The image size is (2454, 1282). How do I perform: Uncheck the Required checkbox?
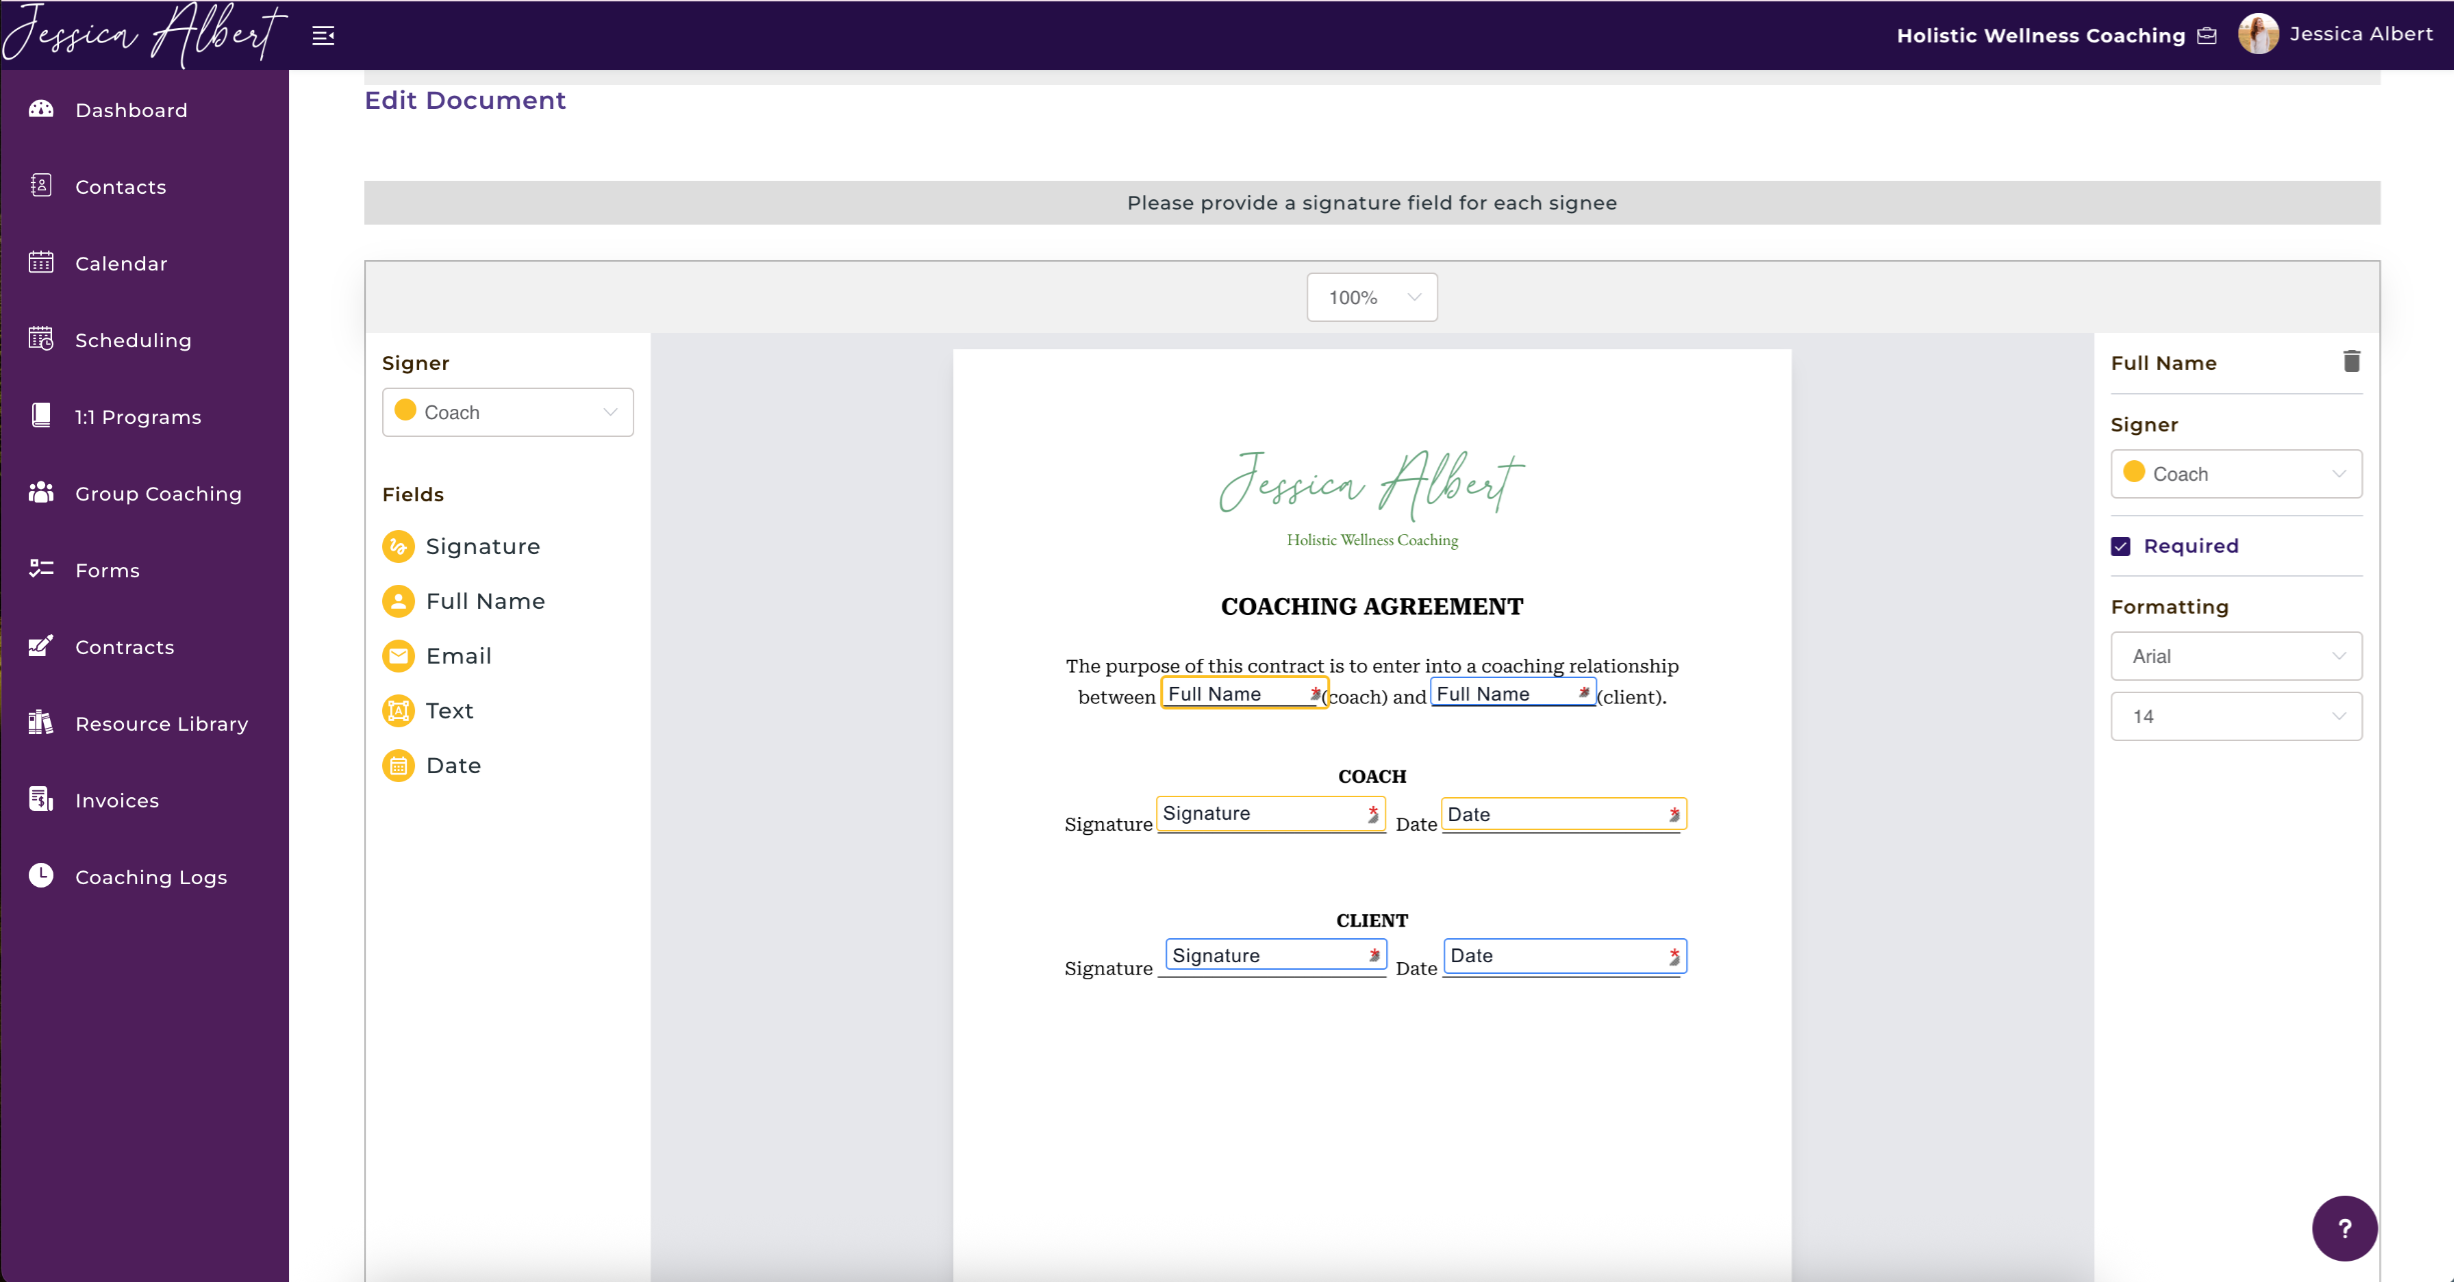pos(2121,546)
